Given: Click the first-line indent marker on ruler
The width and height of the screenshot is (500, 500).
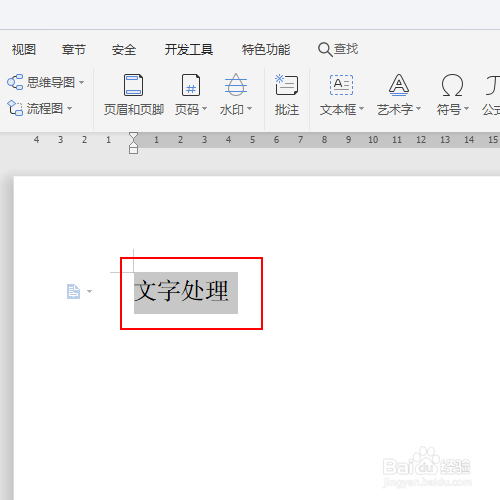Looking at the screenshot, I should pos(133,136).
